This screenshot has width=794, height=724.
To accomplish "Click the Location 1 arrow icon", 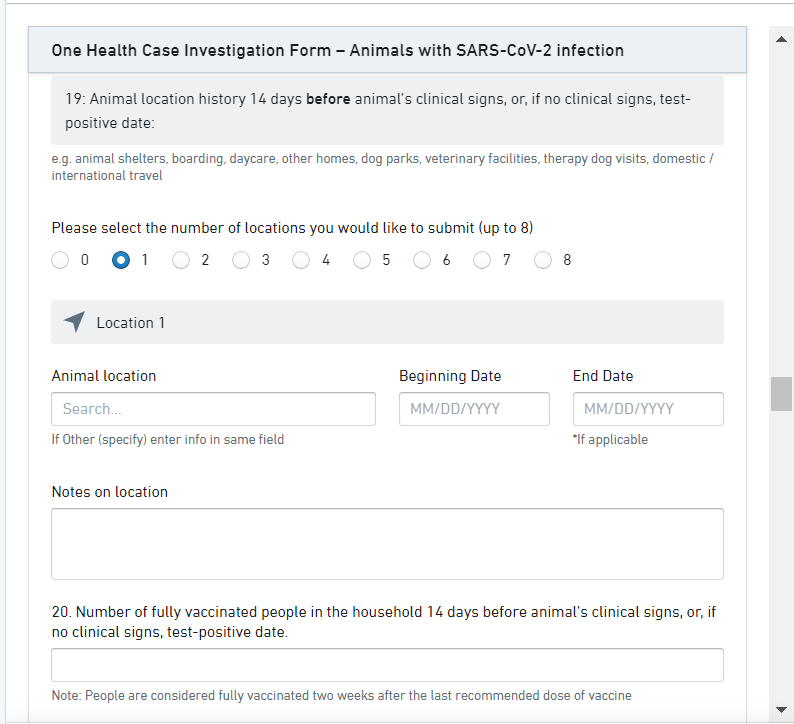I will click(x=74, y=322).
